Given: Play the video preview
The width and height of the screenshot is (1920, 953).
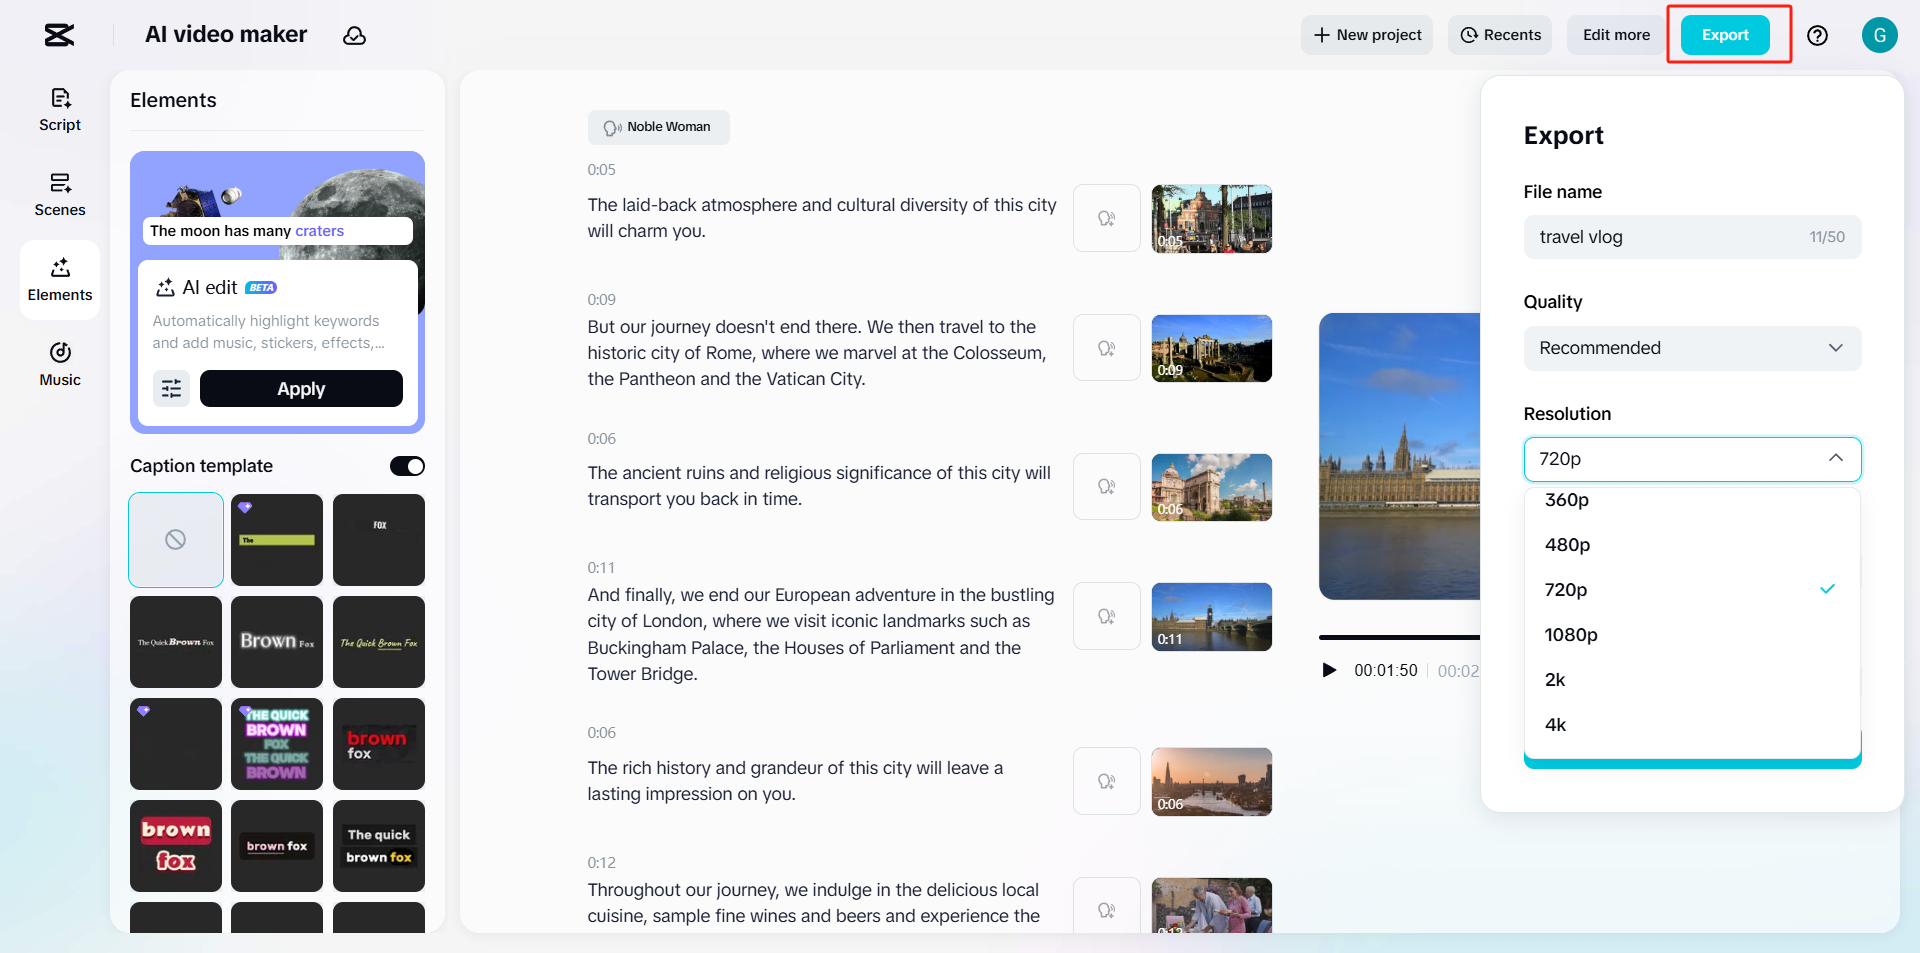Looking at the screenshot, I should 1329,670.
